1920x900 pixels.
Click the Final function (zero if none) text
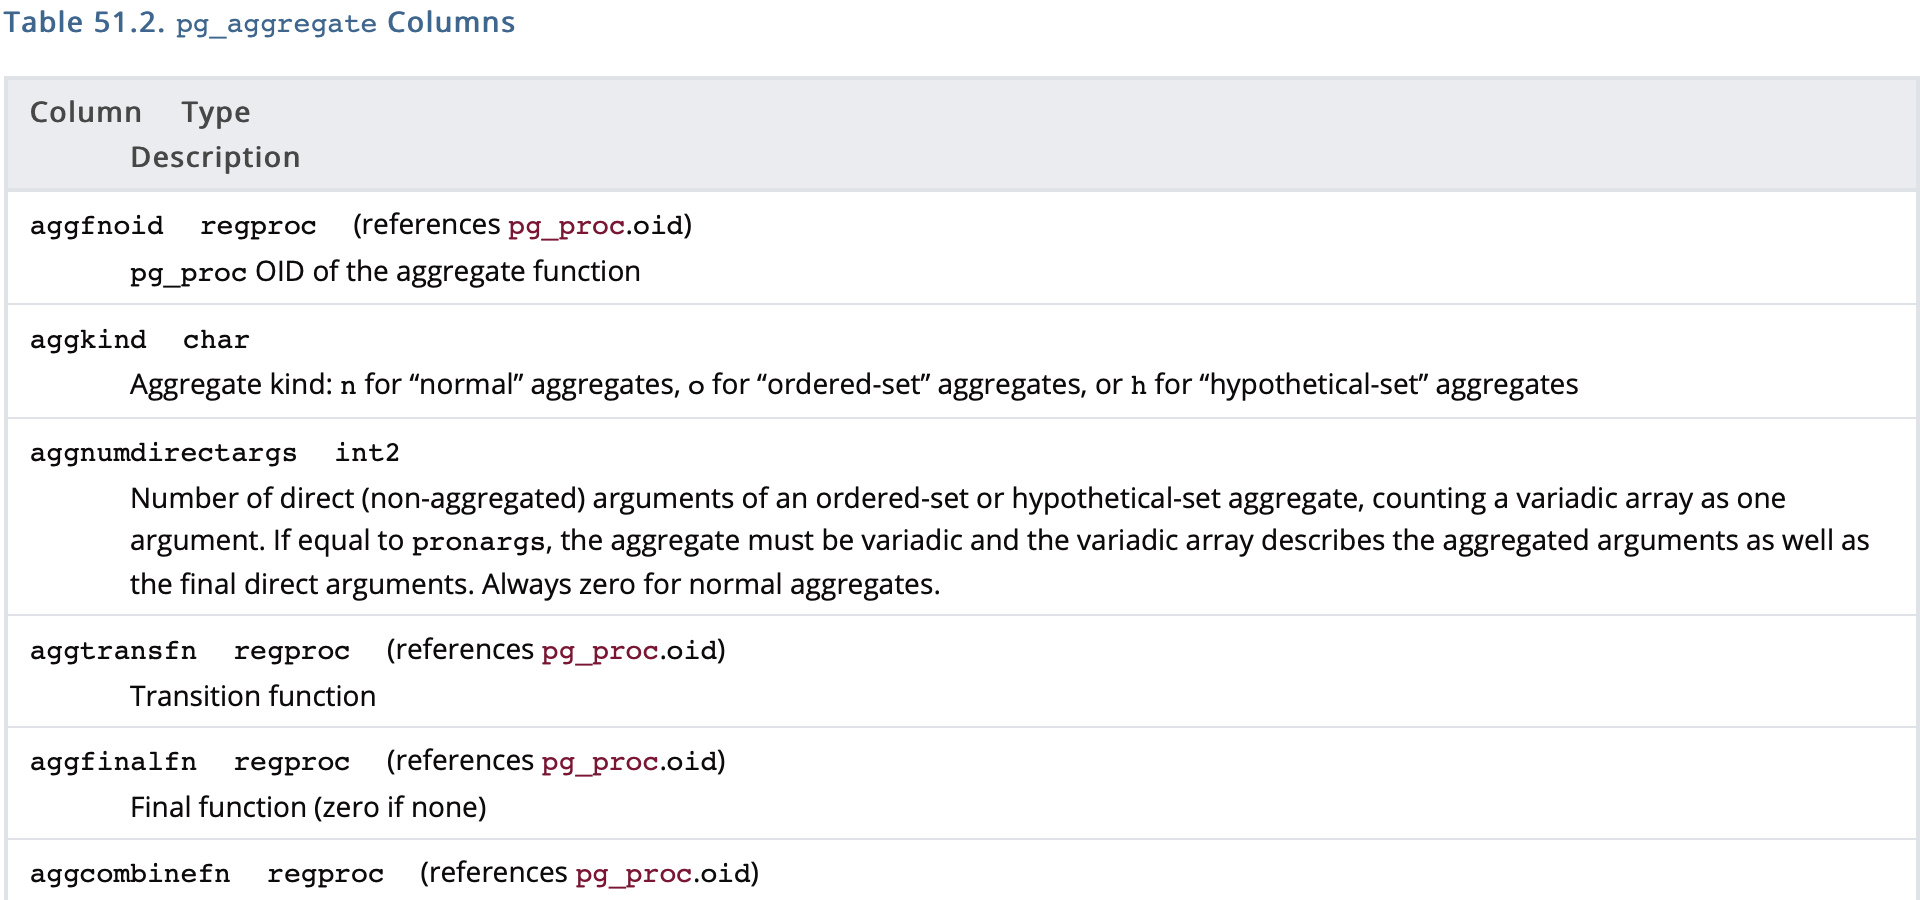[308, 807]
